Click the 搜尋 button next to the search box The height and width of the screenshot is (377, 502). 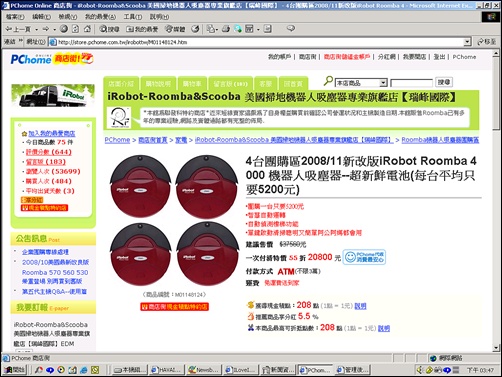click(444, 82)
